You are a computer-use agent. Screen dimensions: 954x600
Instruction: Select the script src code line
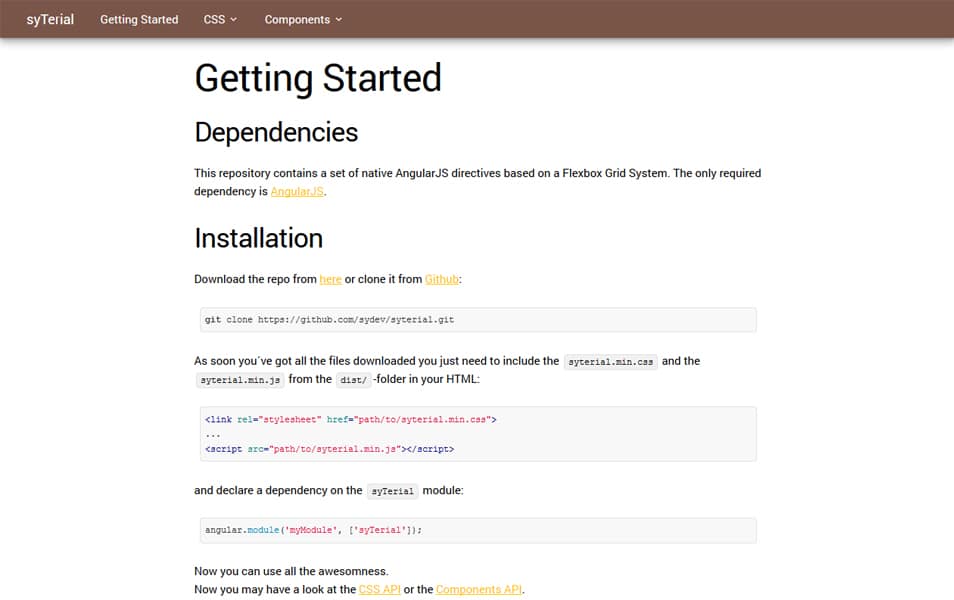(329, 449)
